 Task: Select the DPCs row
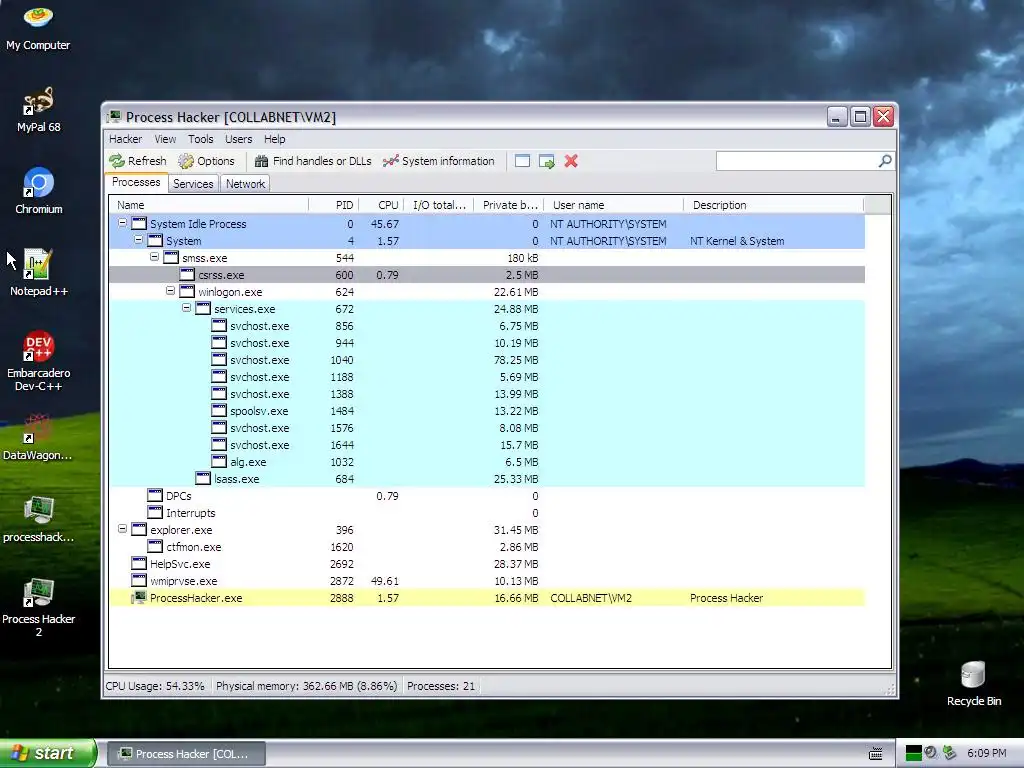coord(487,496)
